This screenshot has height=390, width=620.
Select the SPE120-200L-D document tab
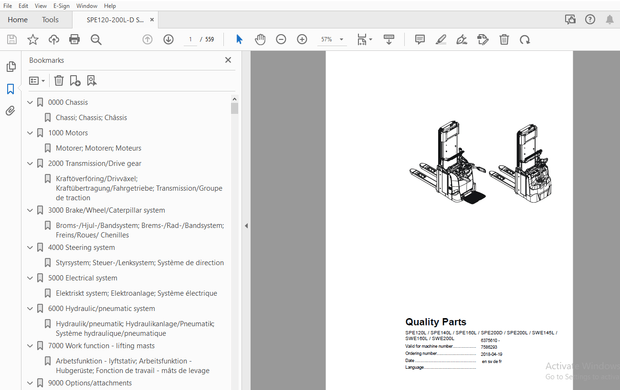115,20
